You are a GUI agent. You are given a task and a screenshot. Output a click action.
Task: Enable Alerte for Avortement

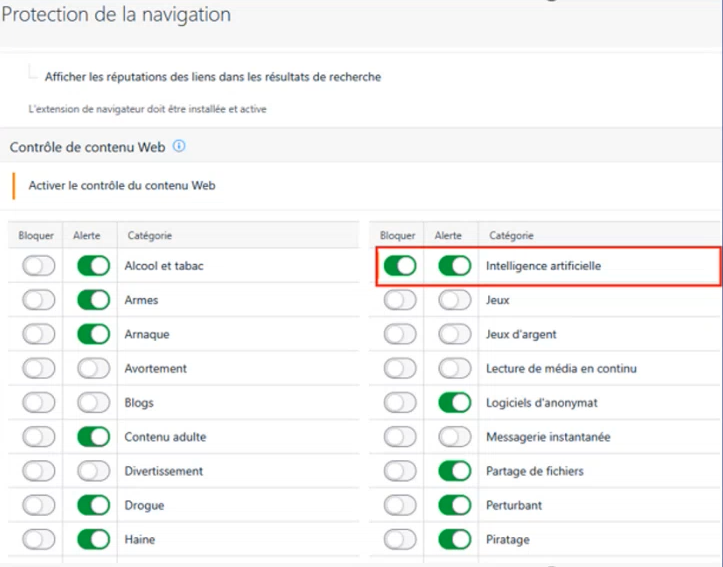[93, 368]
